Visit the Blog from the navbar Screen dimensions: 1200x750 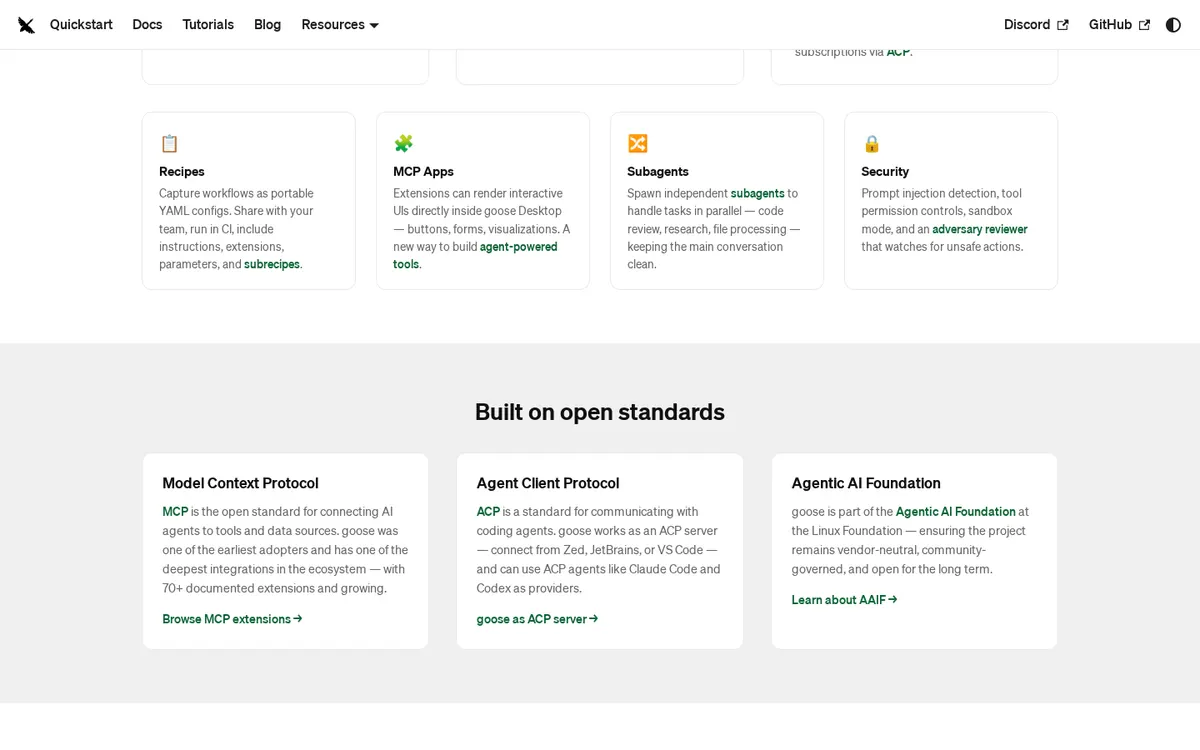267,25
